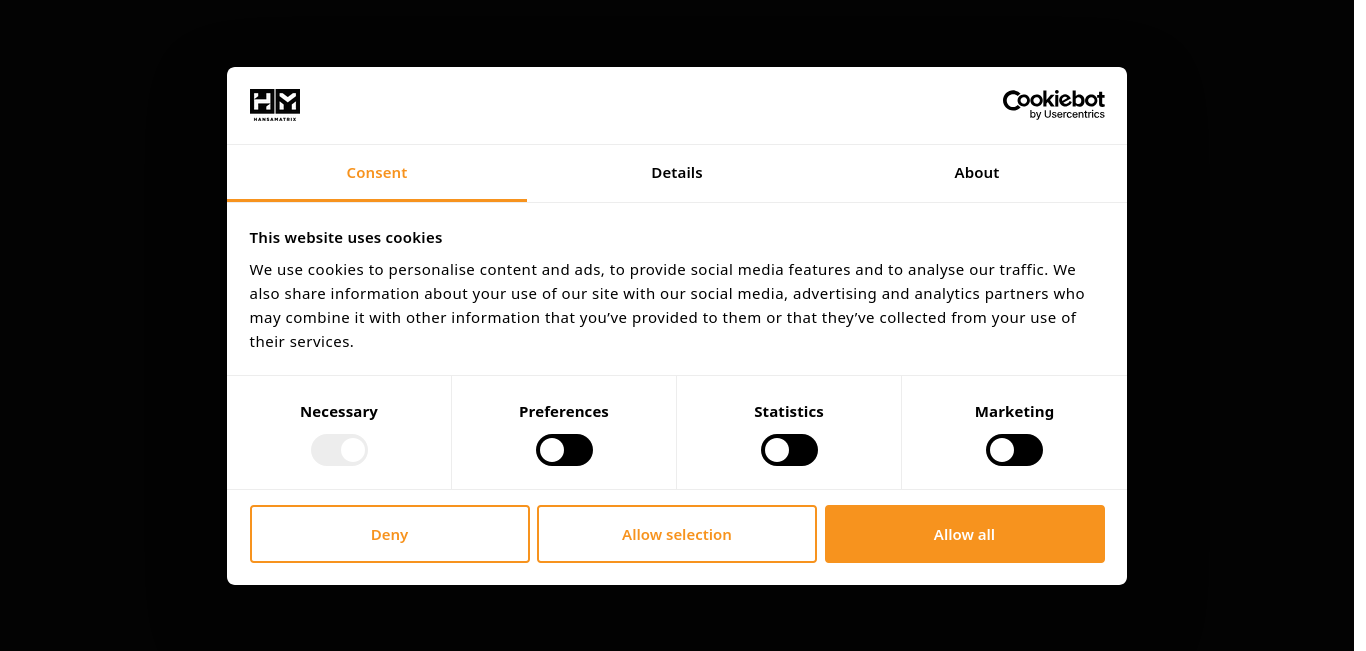Open the Cookiebot logo link
This screenshot has width=1366, height=651.
click(1053, 105)
